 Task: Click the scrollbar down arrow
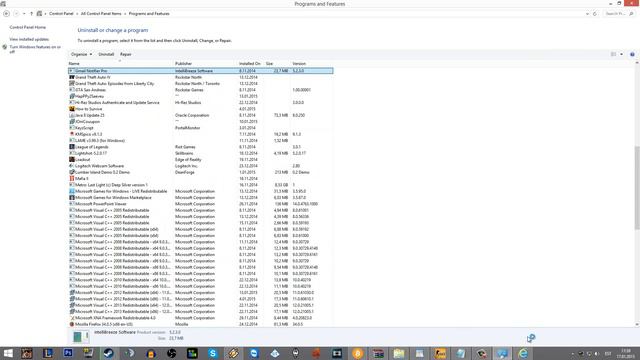[x=637, y=324]
